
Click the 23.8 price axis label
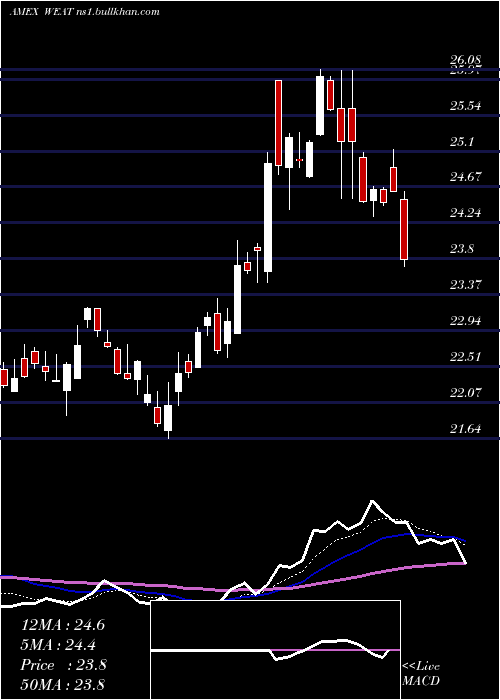tap(462, 249)
